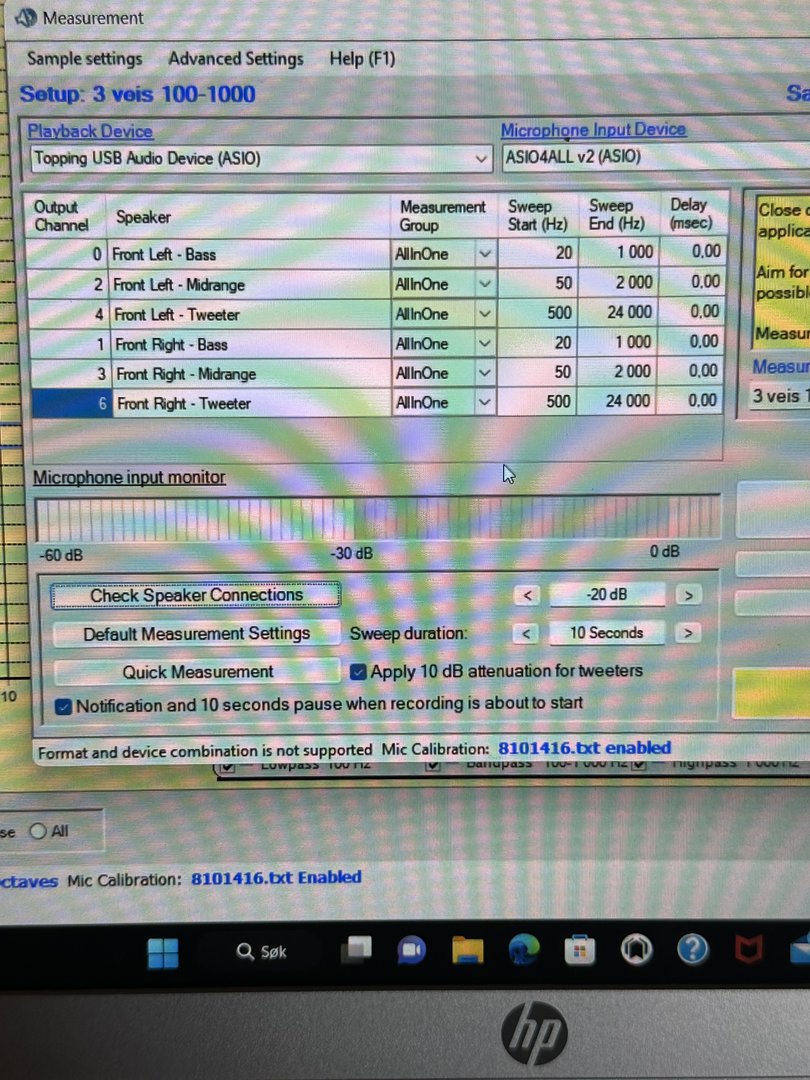810x1080 pixels.
Task: Open the Advanced Settings menu
Action: 236,59
